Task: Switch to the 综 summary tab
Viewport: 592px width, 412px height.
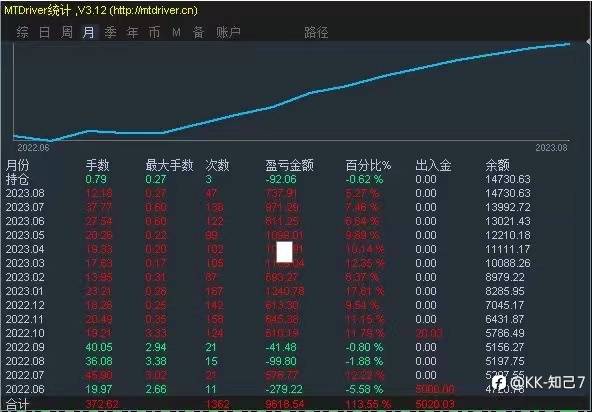Action: coord(22,32)
